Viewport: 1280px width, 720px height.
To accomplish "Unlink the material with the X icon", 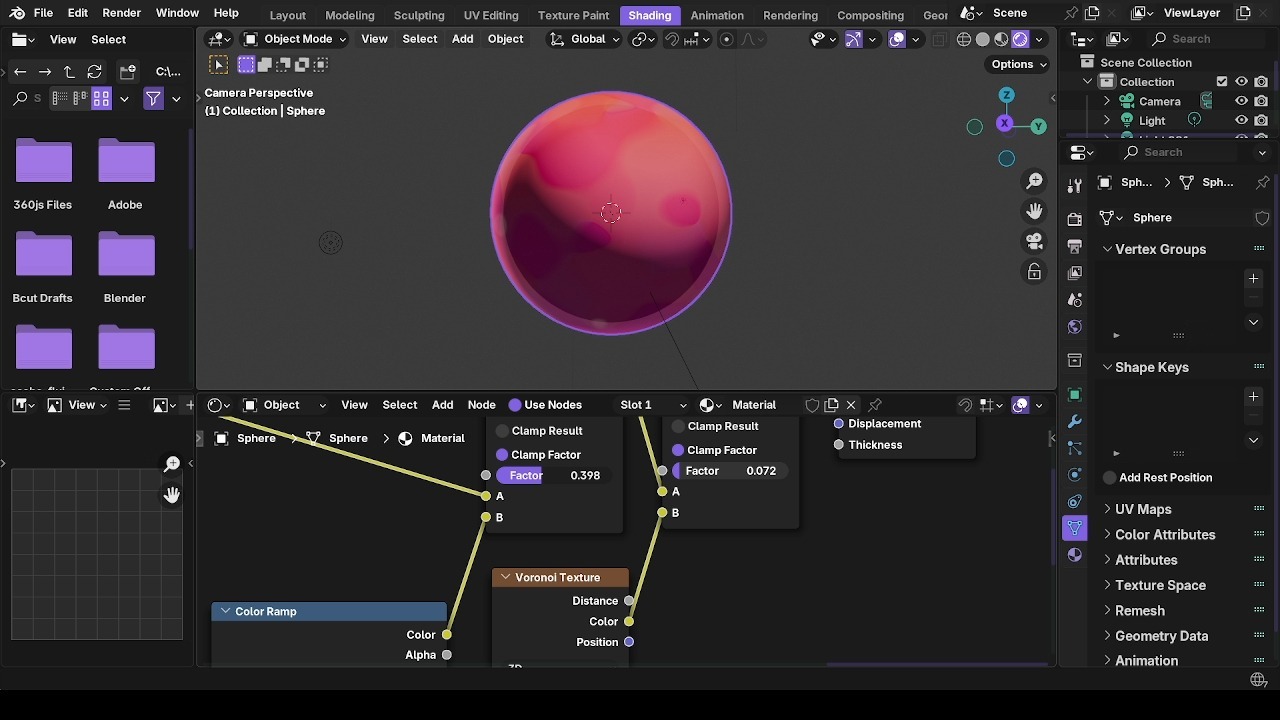I will click(851, 405).
